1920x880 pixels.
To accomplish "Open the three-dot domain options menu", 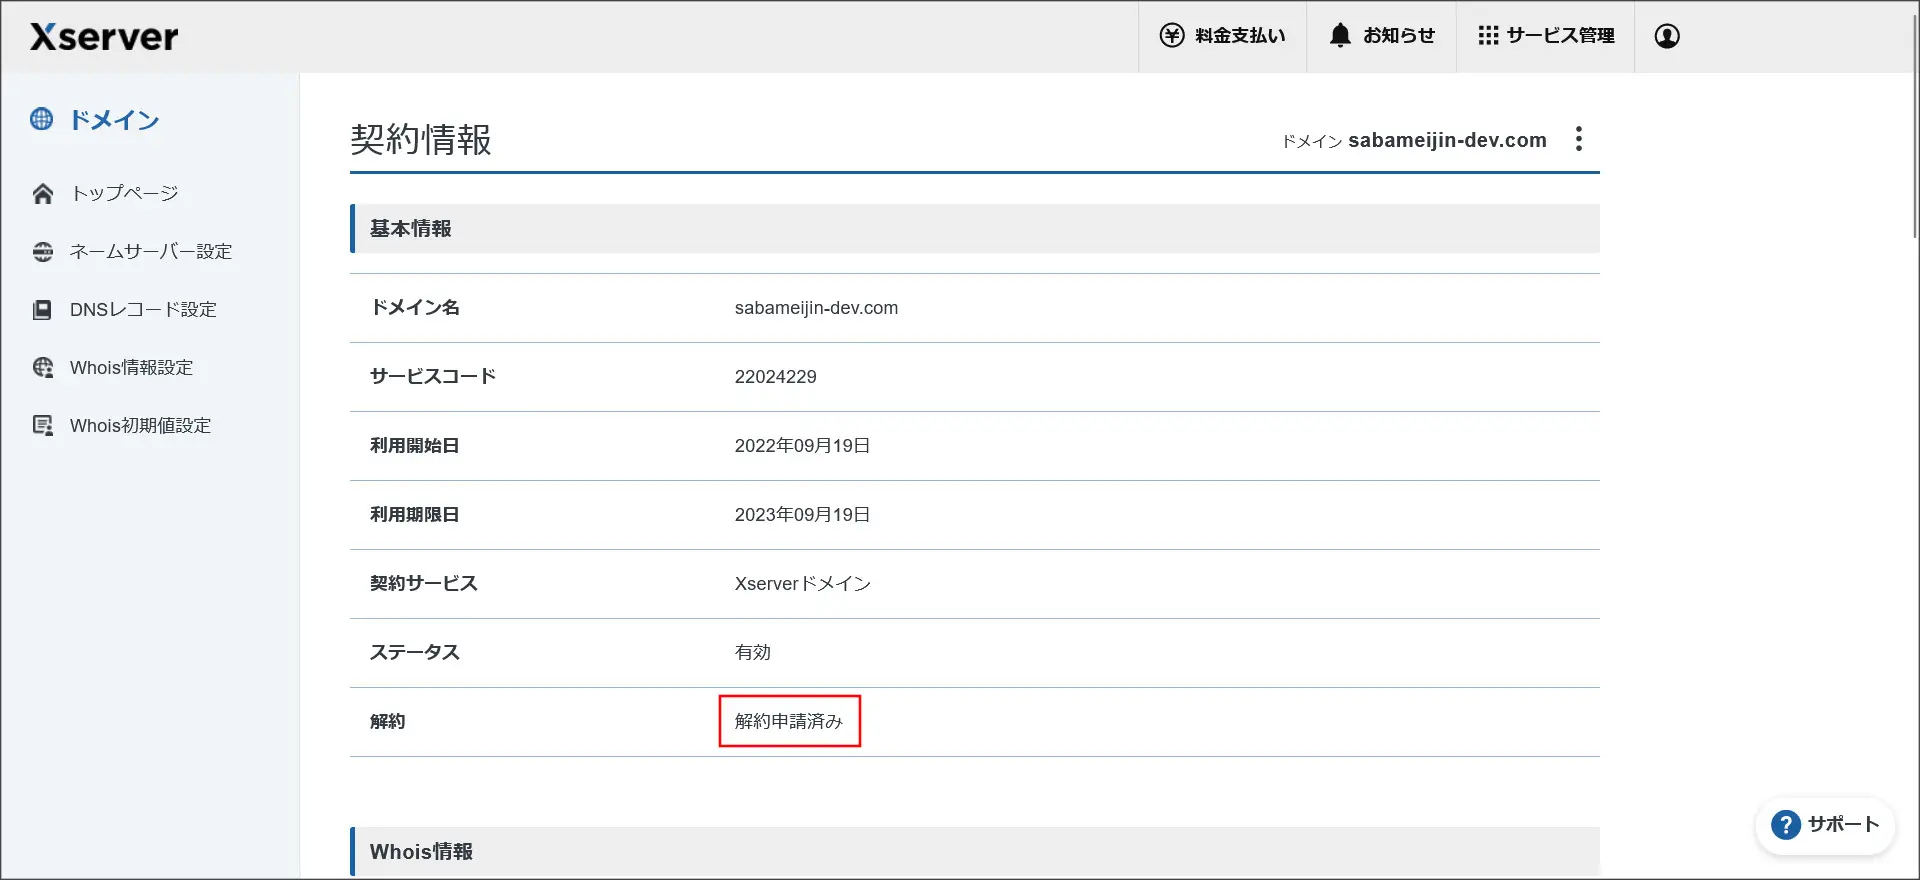I will tap(1579, 139).
